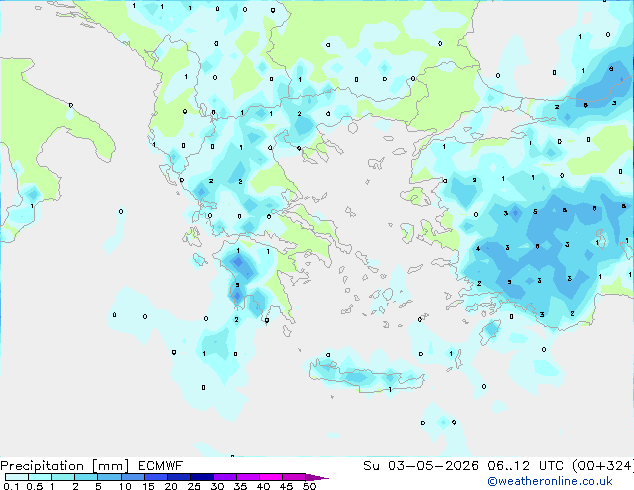Image resolution: width=634 pixels, height=490 pixels.
Task: Click the 30–35 mm purple legend swatch
Action: coord(225,477)
